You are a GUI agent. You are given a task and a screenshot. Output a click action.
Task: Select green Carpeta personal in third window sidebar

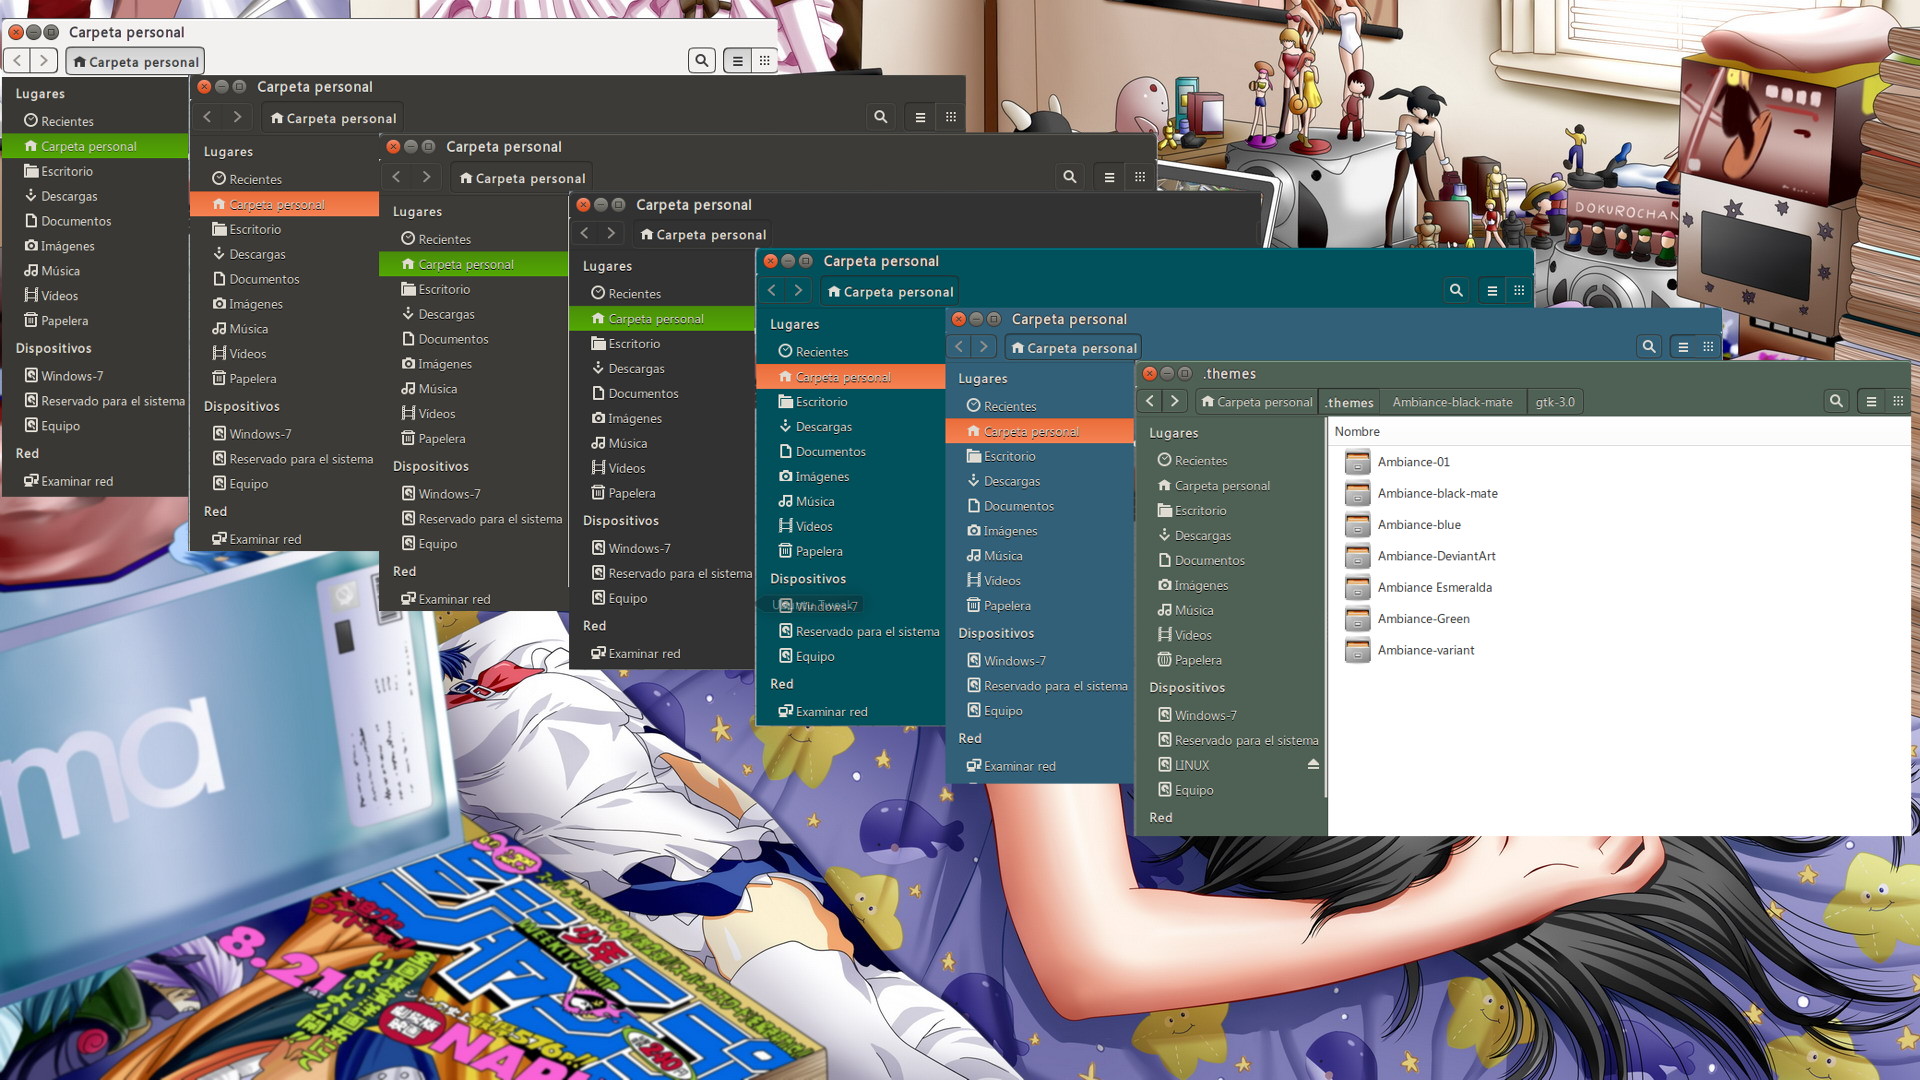point(473,264)
